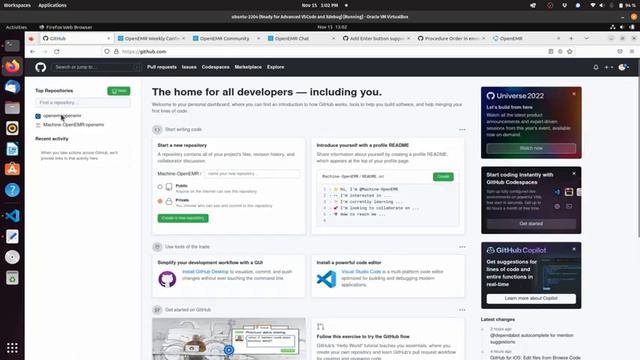The image size is (640, 360).
Task: Open Codespaces in GitHub header
Action: tap(216, 67)
